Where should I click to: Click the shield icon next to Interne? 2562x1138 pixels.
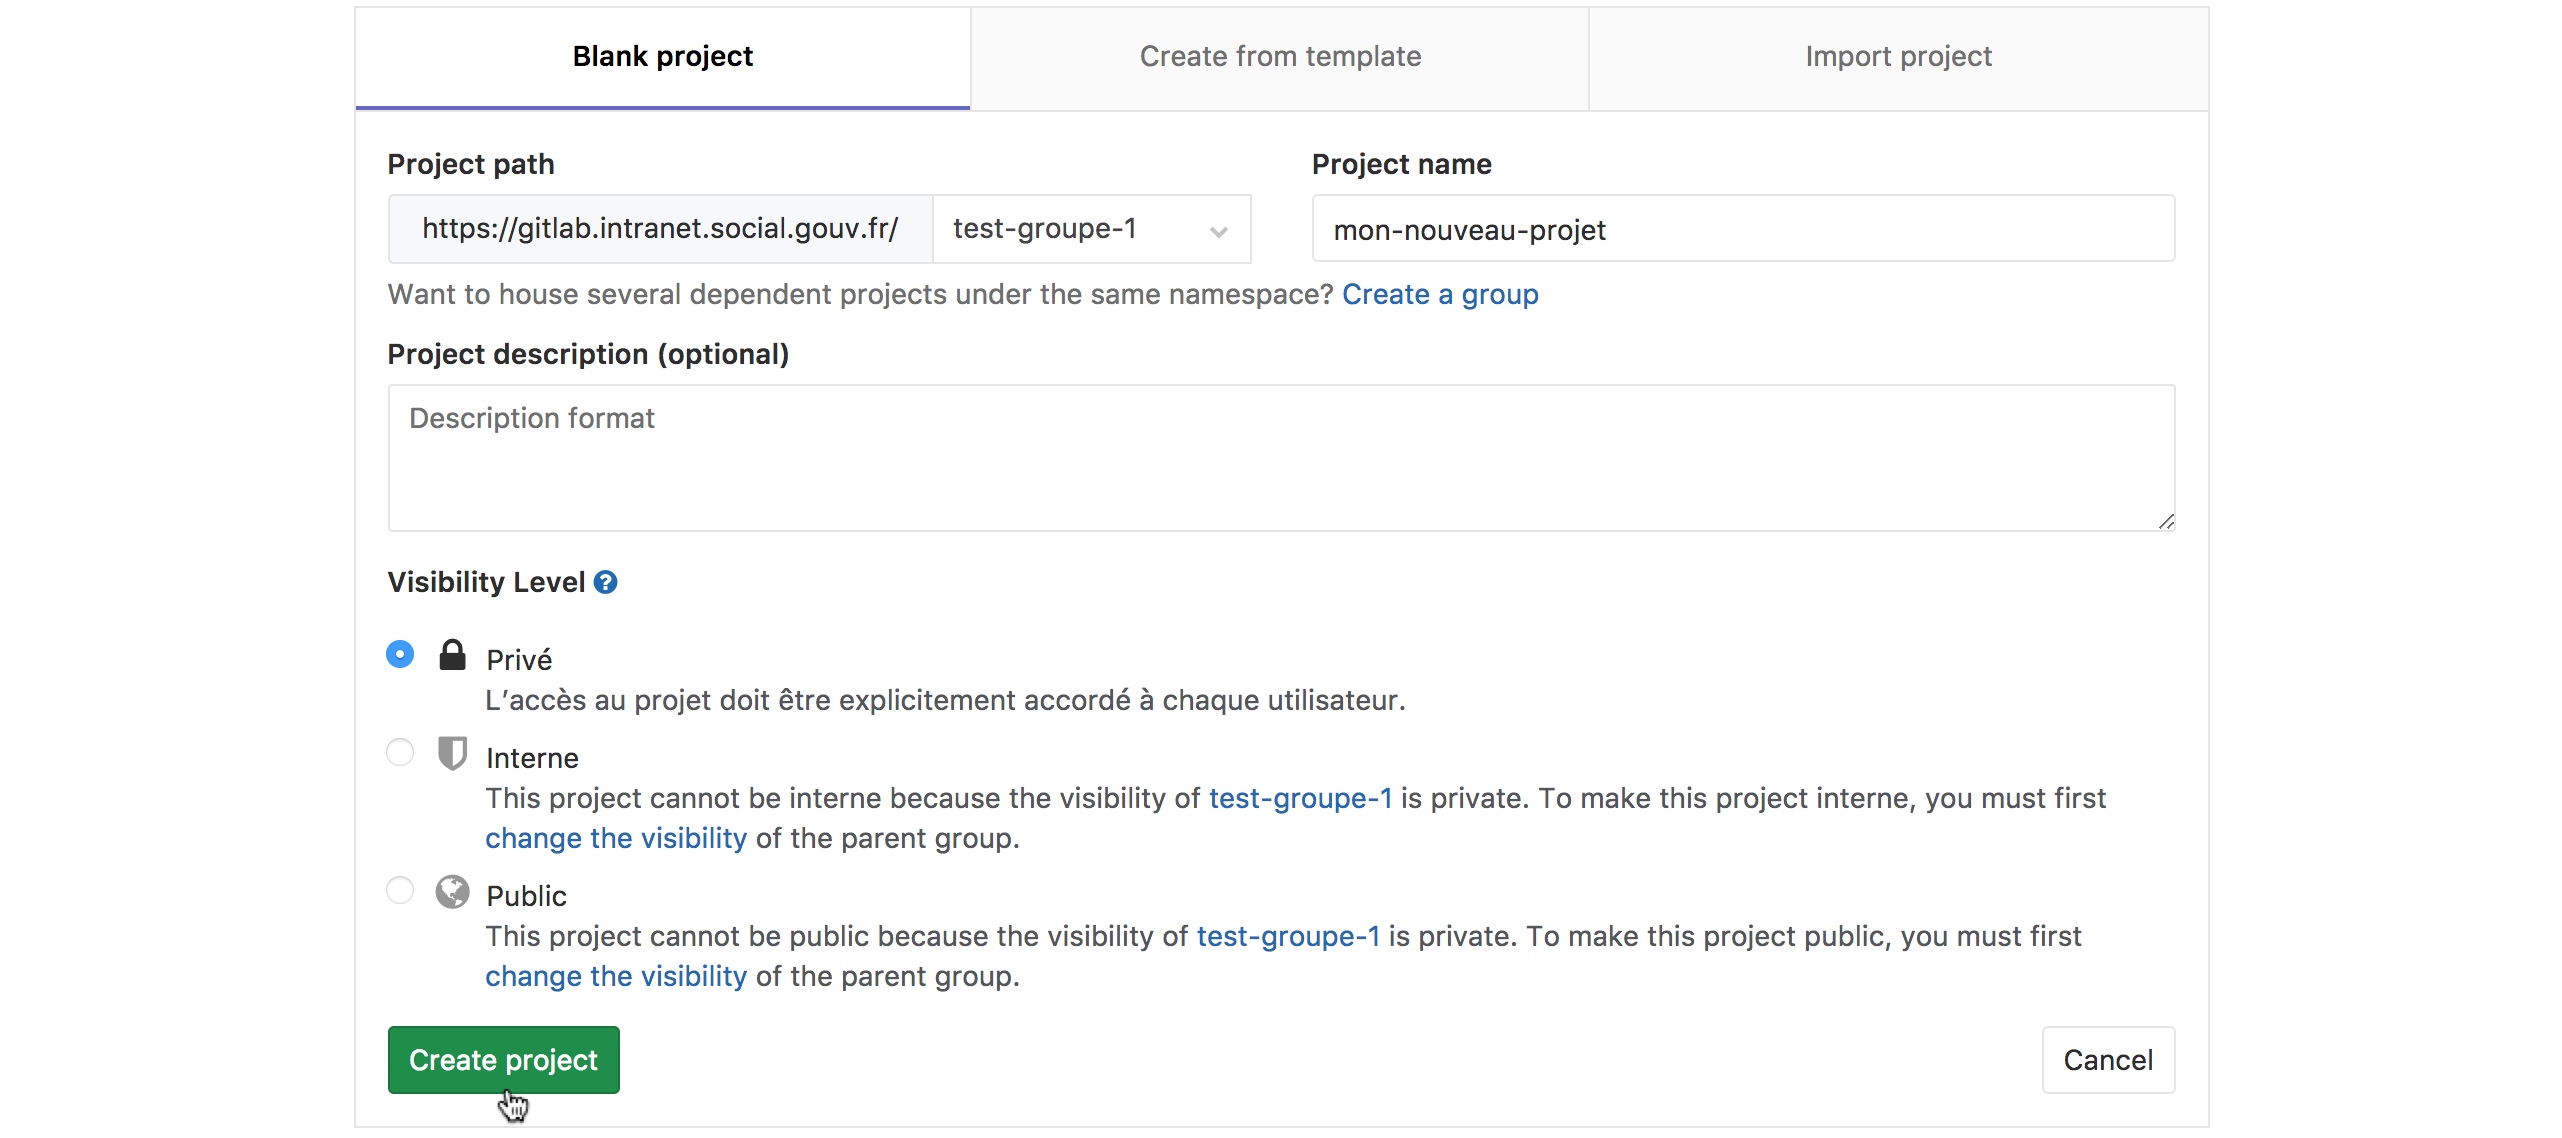452,753
